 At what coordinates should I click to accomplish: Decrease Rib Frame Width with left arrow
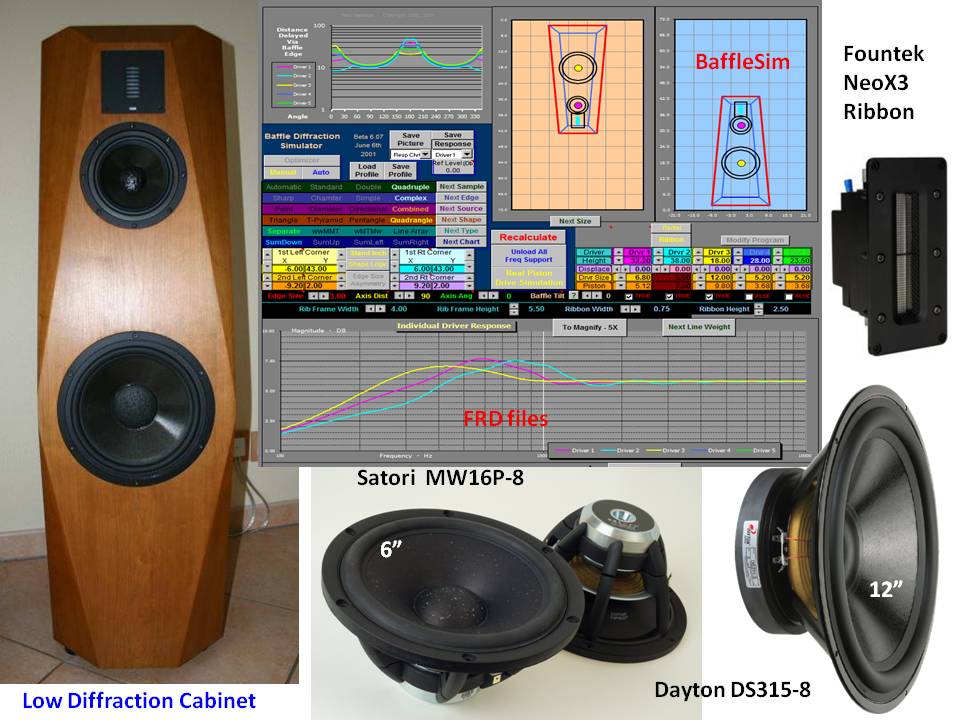[370, 309]
